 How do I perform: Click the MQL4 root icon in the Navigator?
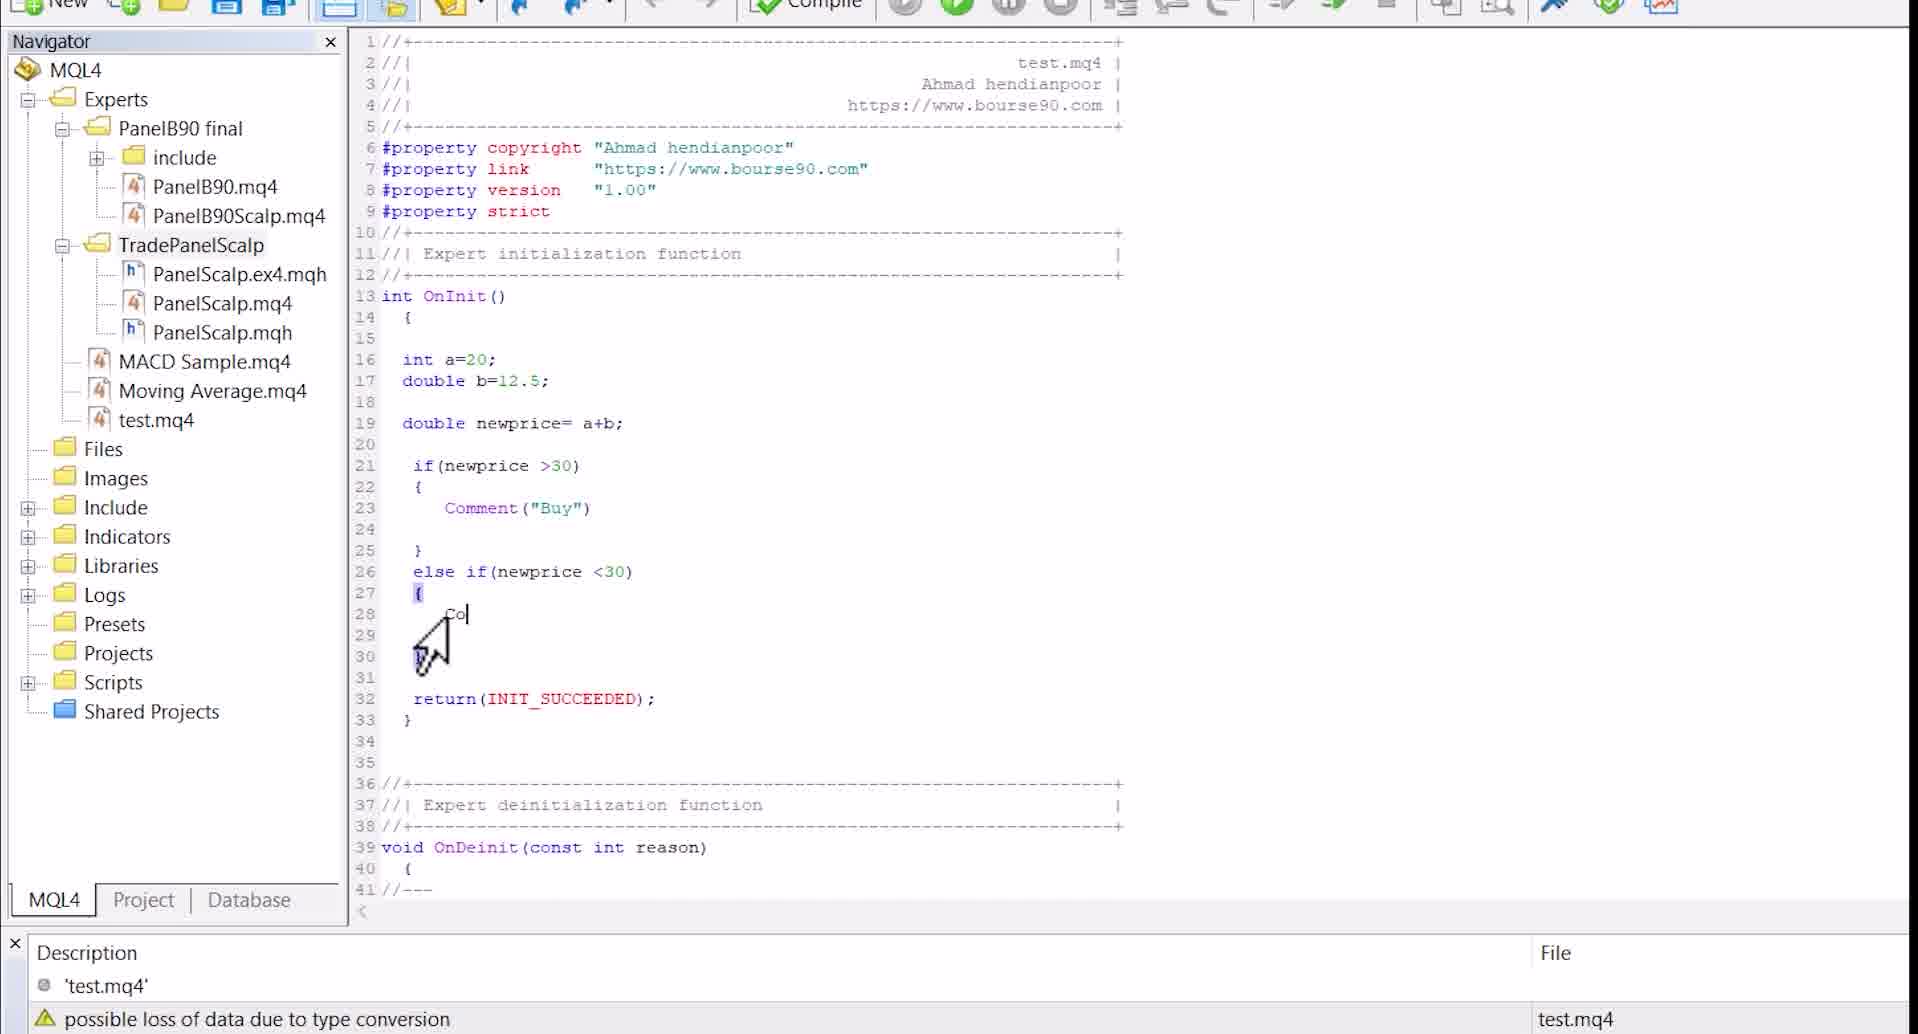(28, 70)
